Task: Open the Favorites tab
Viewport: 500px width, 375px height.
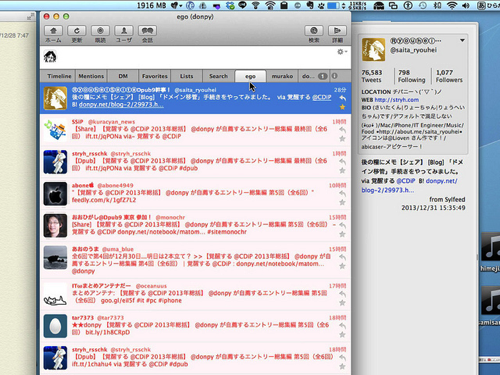Action: 155,76
